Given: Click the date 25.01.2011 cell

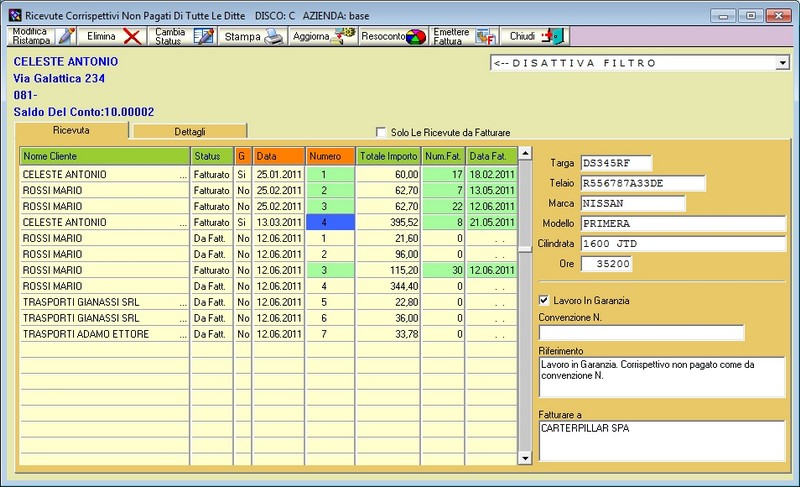Looking at the screenshot, I should click(x=279, y=174).
